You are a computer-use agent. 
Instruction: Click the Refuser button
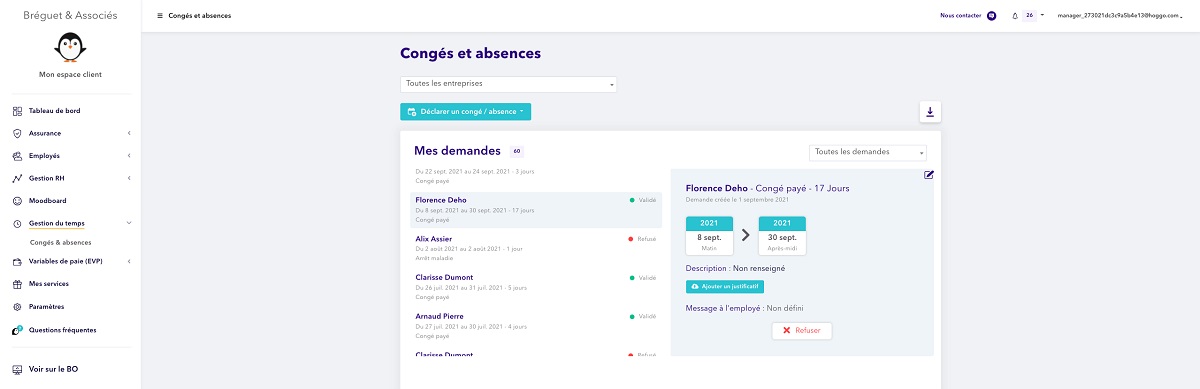pyautogui.click(x=802, y=329)
